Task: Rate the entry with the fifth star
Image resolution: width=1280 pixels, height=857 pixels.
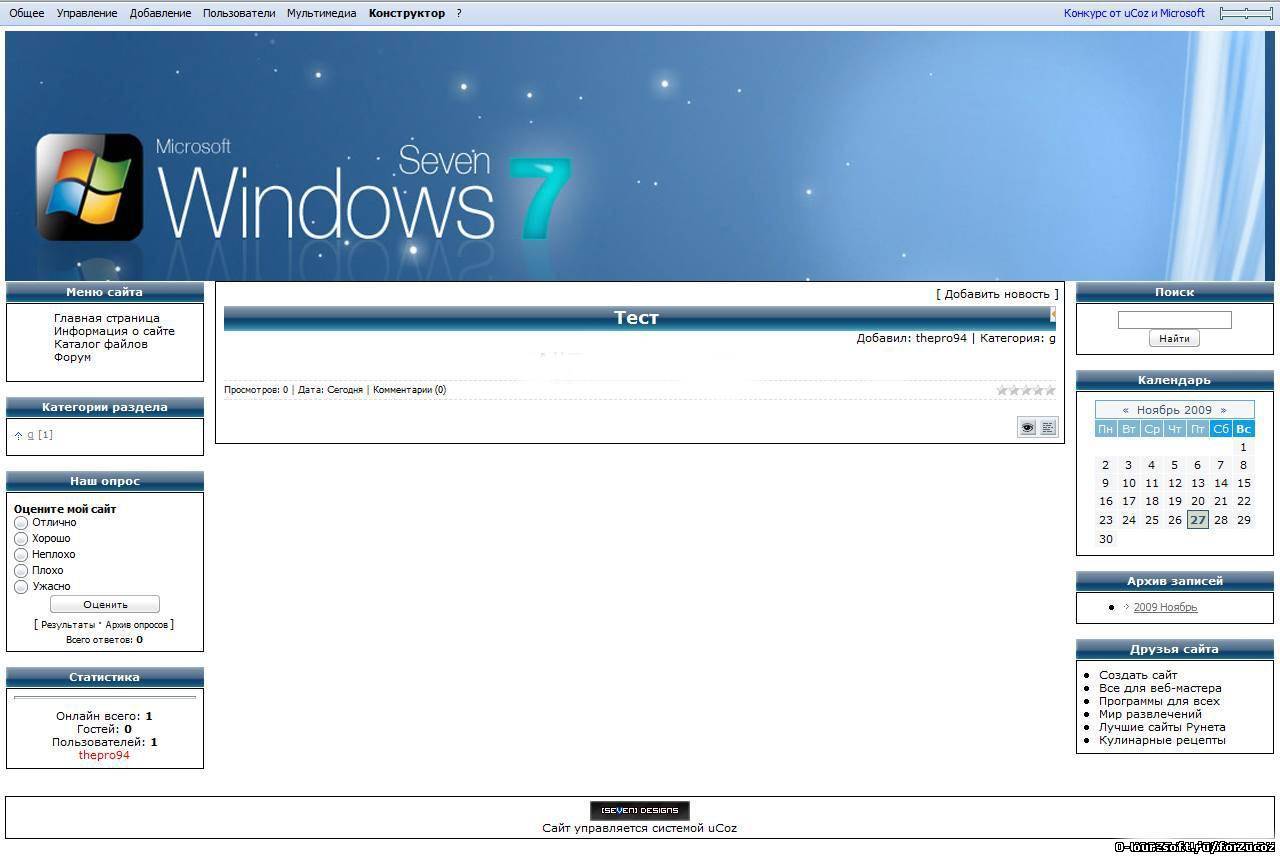Action: coord(1050,390)
